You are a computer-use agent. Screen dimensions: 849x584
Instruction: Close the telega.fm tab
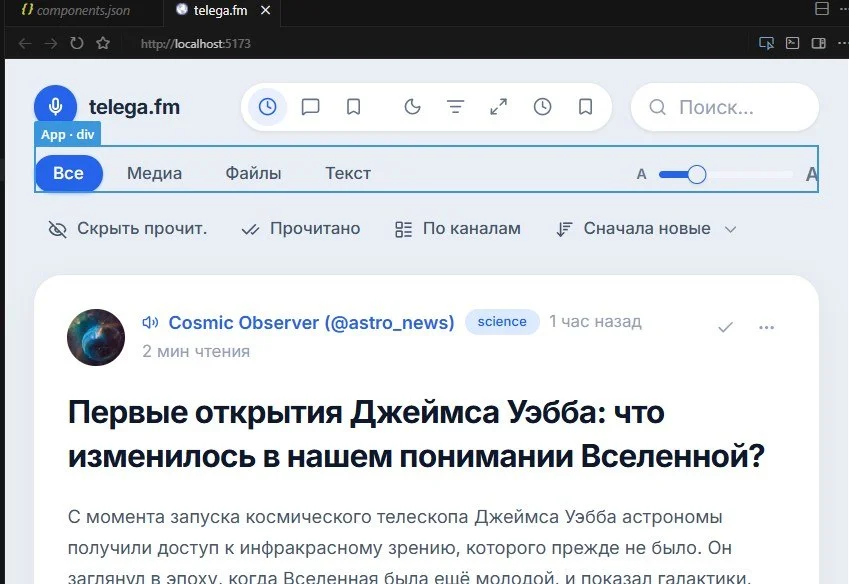[x=265, y=10]
